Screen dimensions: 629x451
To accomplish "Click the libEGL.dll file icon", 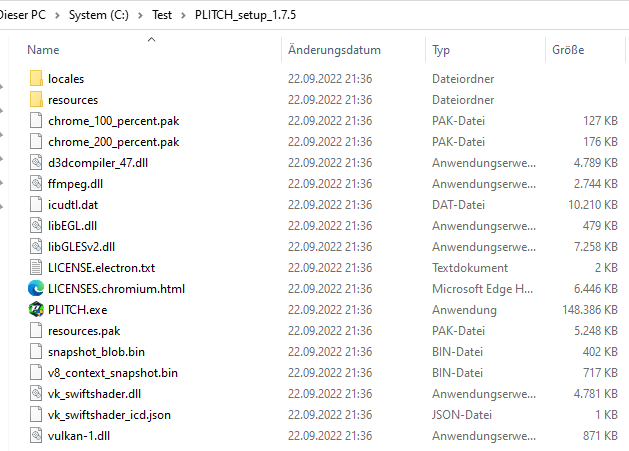I will pyautogui.click(x=36, y=225).
